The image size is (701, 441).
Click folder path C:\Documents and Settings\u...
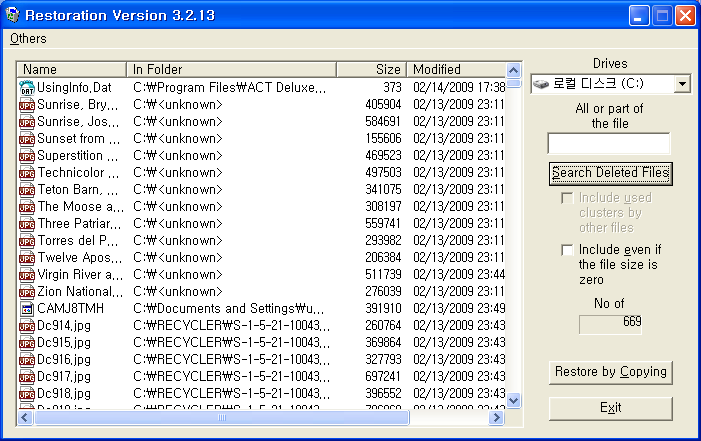click(x=229, y=309)
